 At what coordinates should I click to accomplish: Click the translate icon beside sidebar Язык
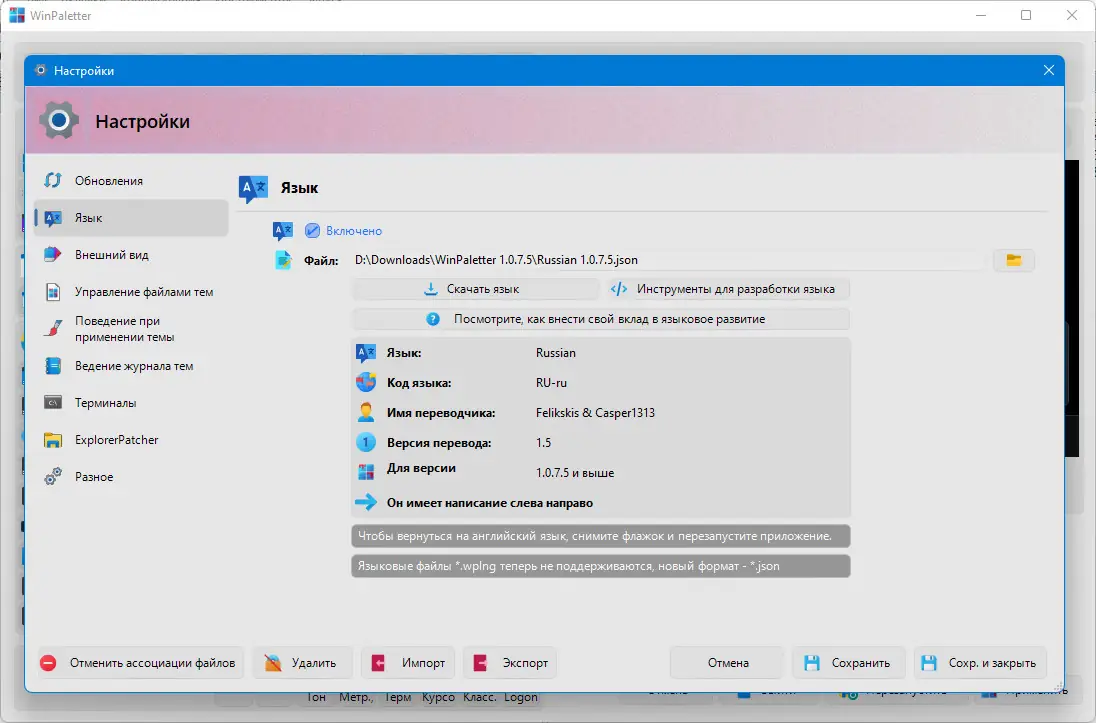53,218
